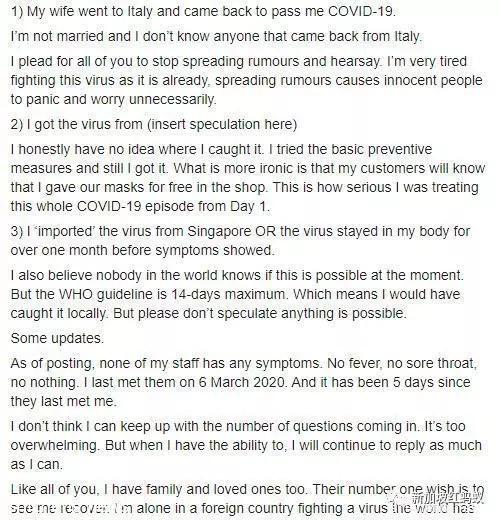Click the line "over one month before symptoms showed."
The width and height of the screenshot is (499, 520).
[x=143, y=250]
